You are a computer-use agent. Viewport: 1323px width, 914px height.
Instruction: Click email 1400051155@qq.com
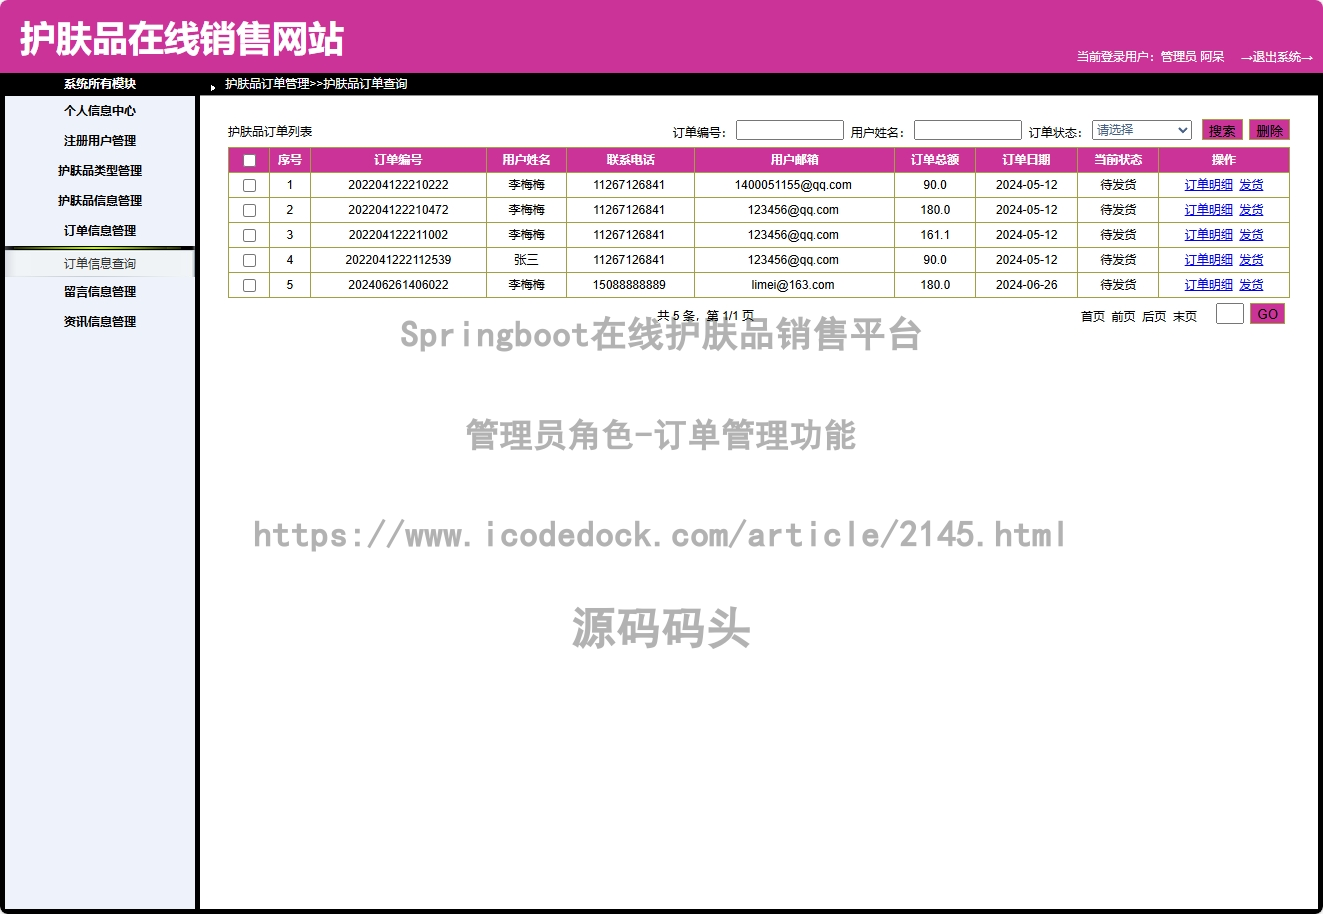click(x=793, y=185)
